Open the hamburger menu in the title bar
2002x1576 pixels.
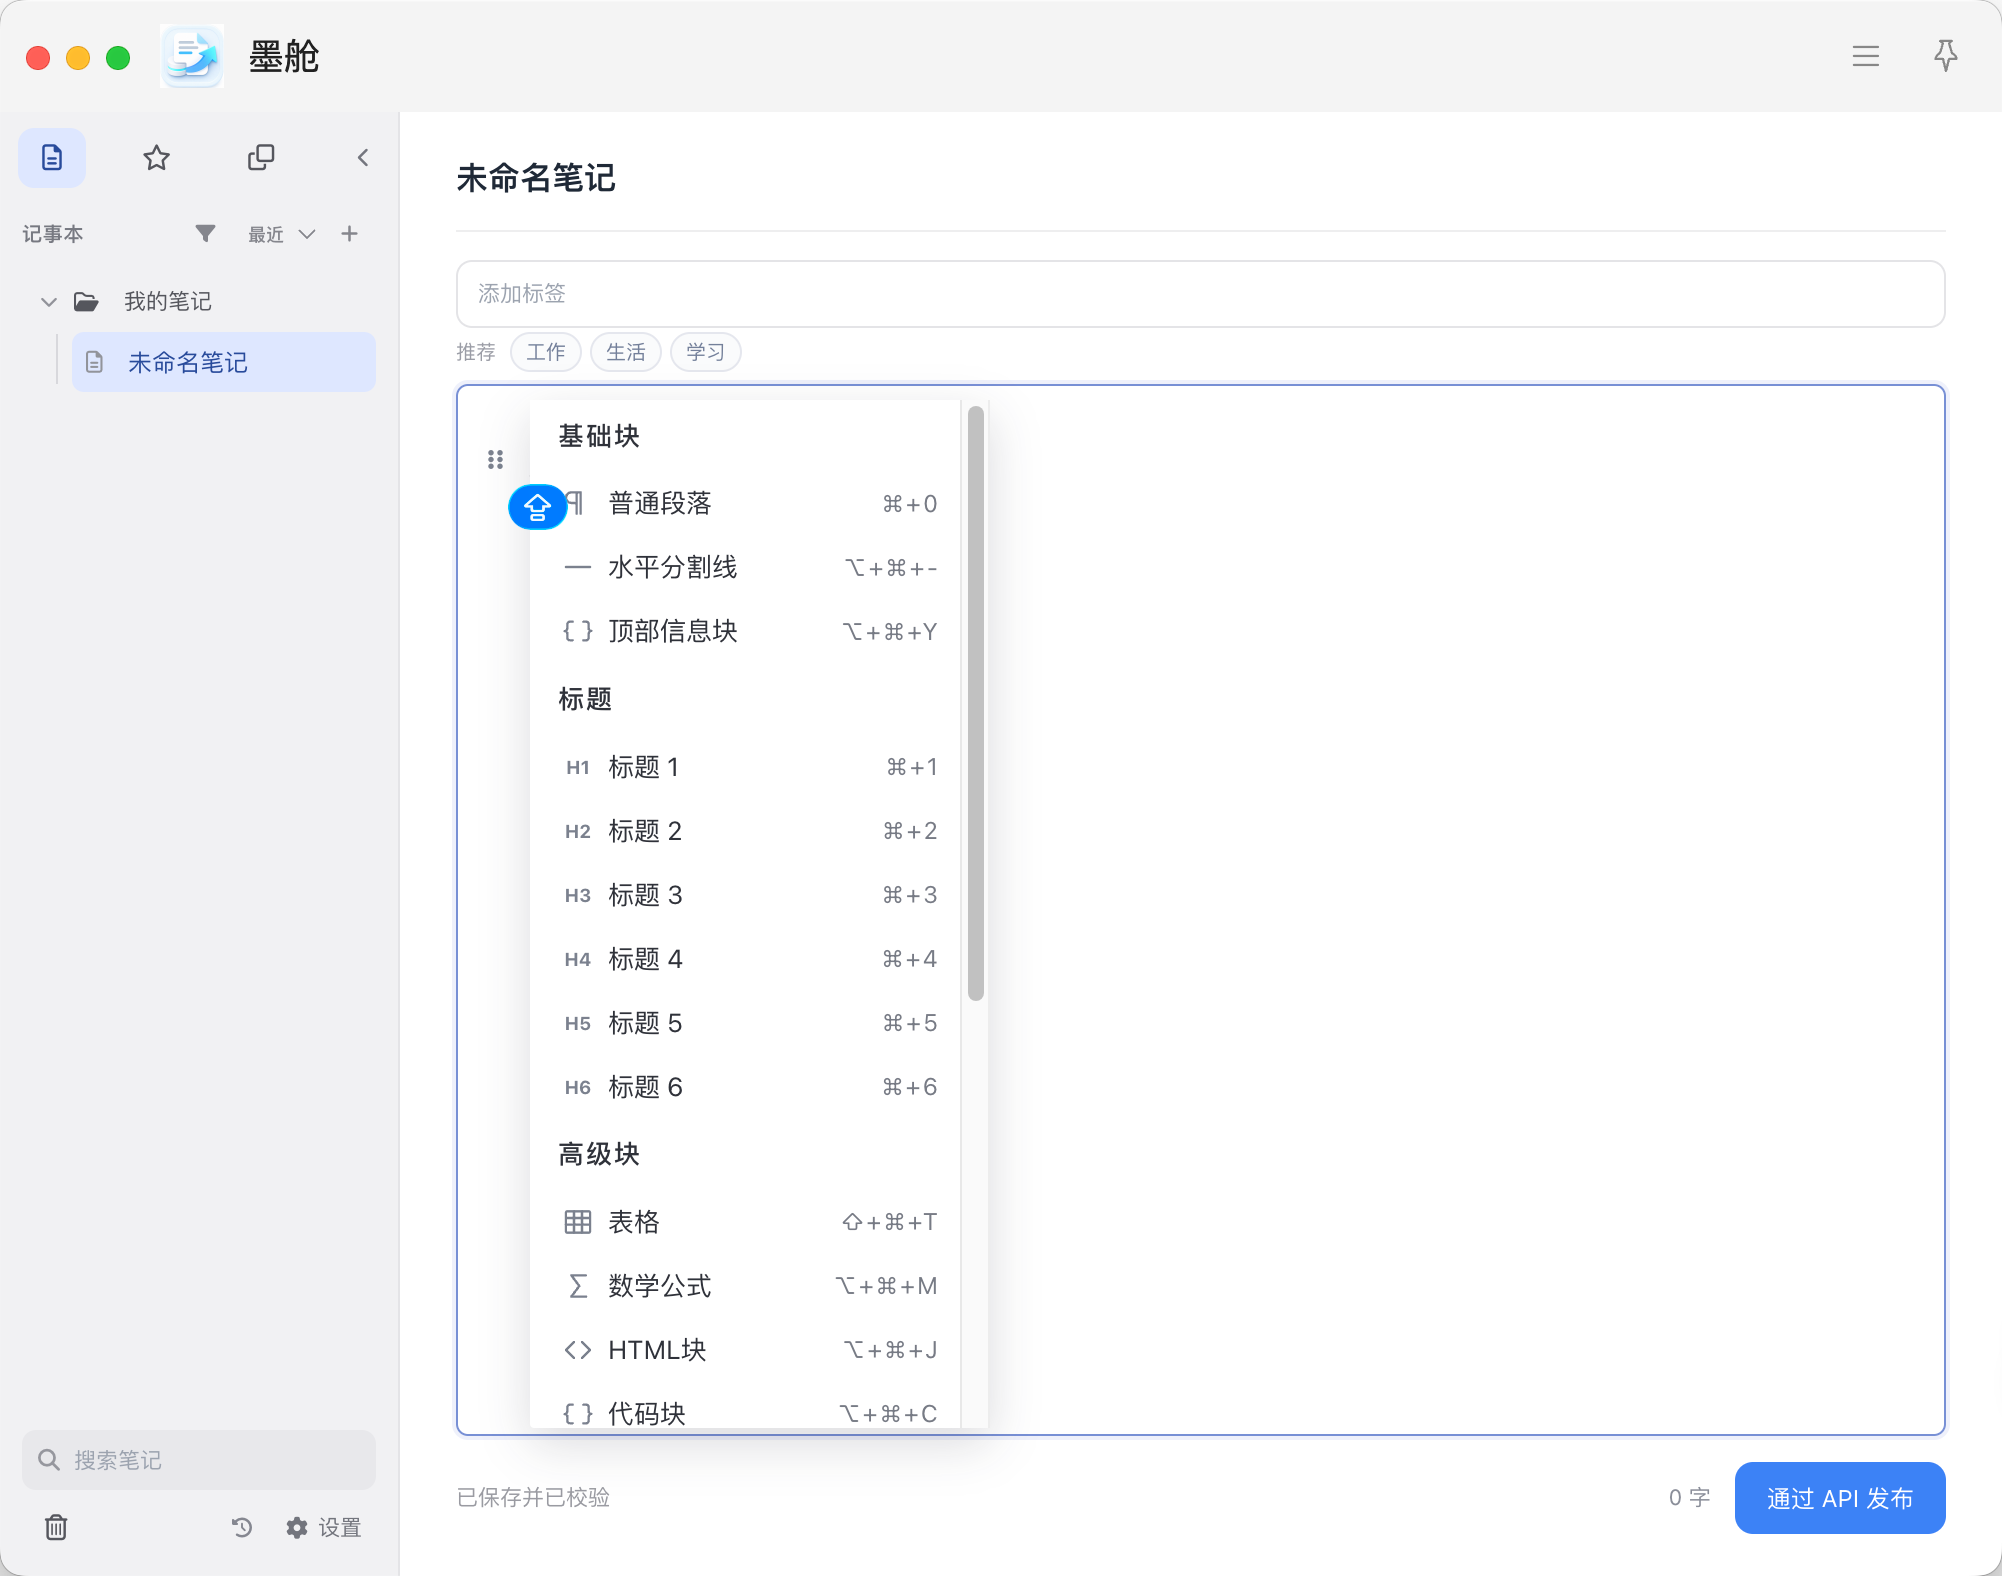coord(1865,56)
